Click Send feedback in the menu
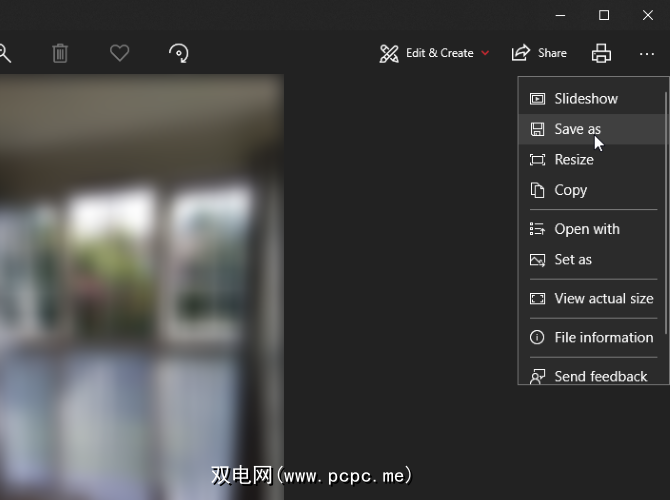670x500 pixels. click(591, 374)
